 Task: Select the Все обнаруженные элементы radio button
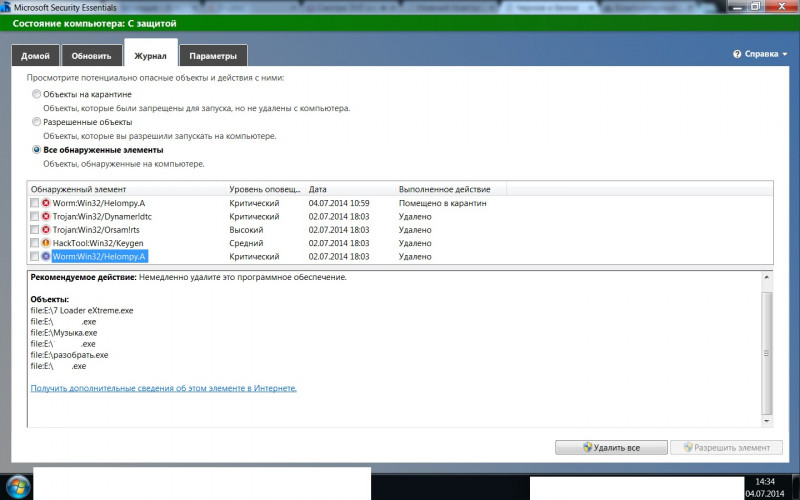36,149
